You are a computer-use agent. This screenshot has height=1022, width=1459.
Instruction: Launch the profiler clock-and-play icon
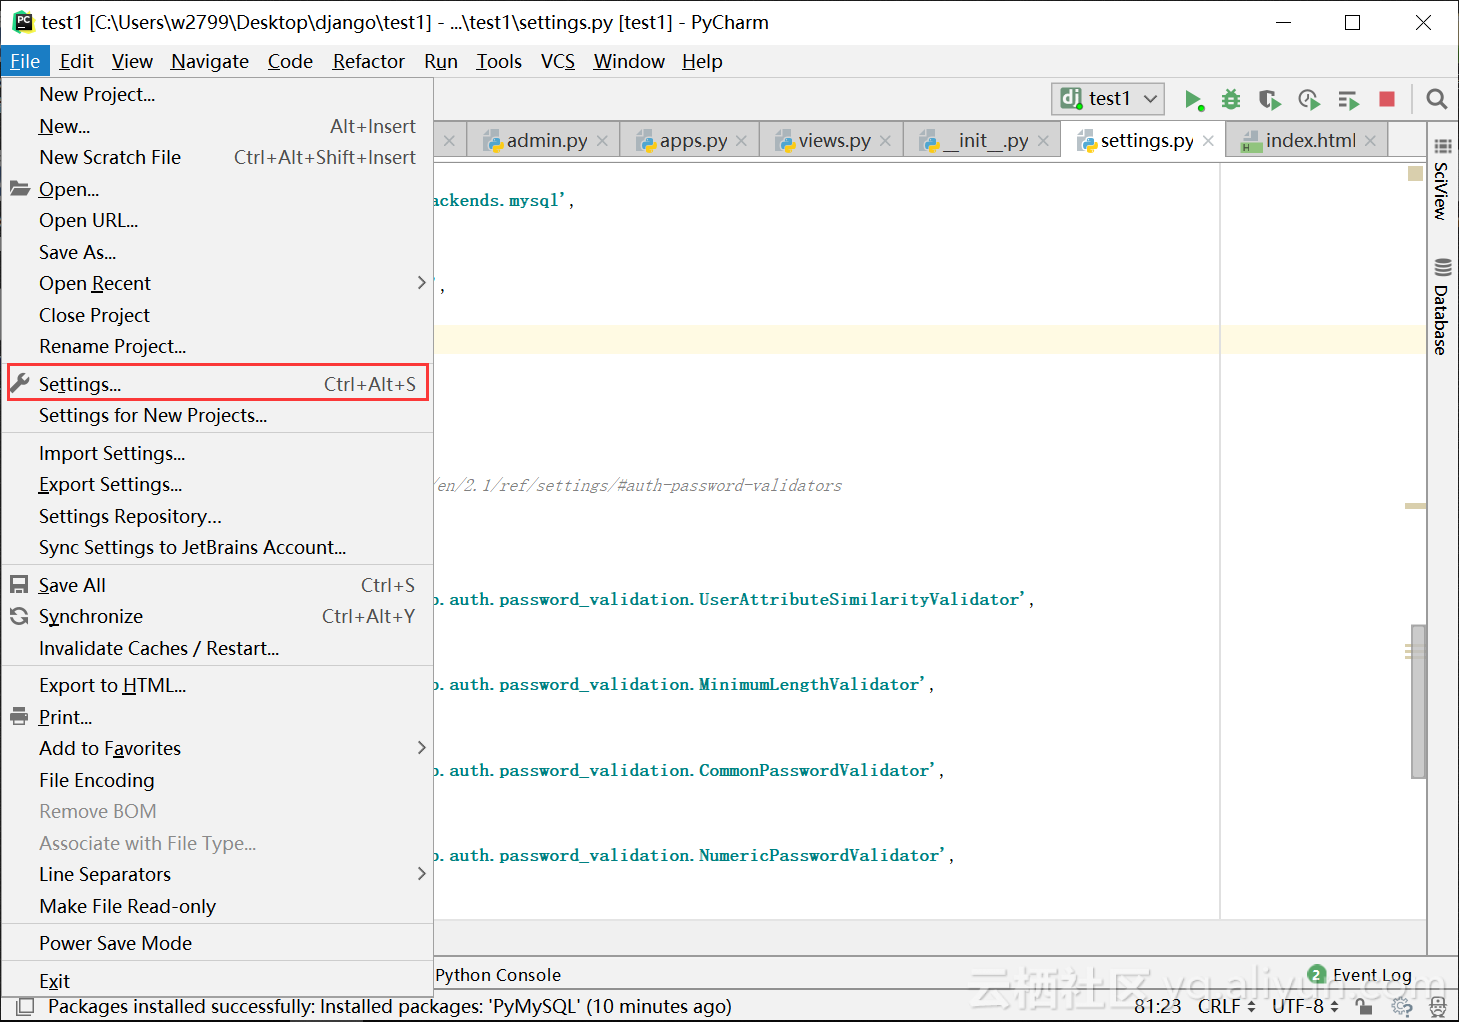1309,99
